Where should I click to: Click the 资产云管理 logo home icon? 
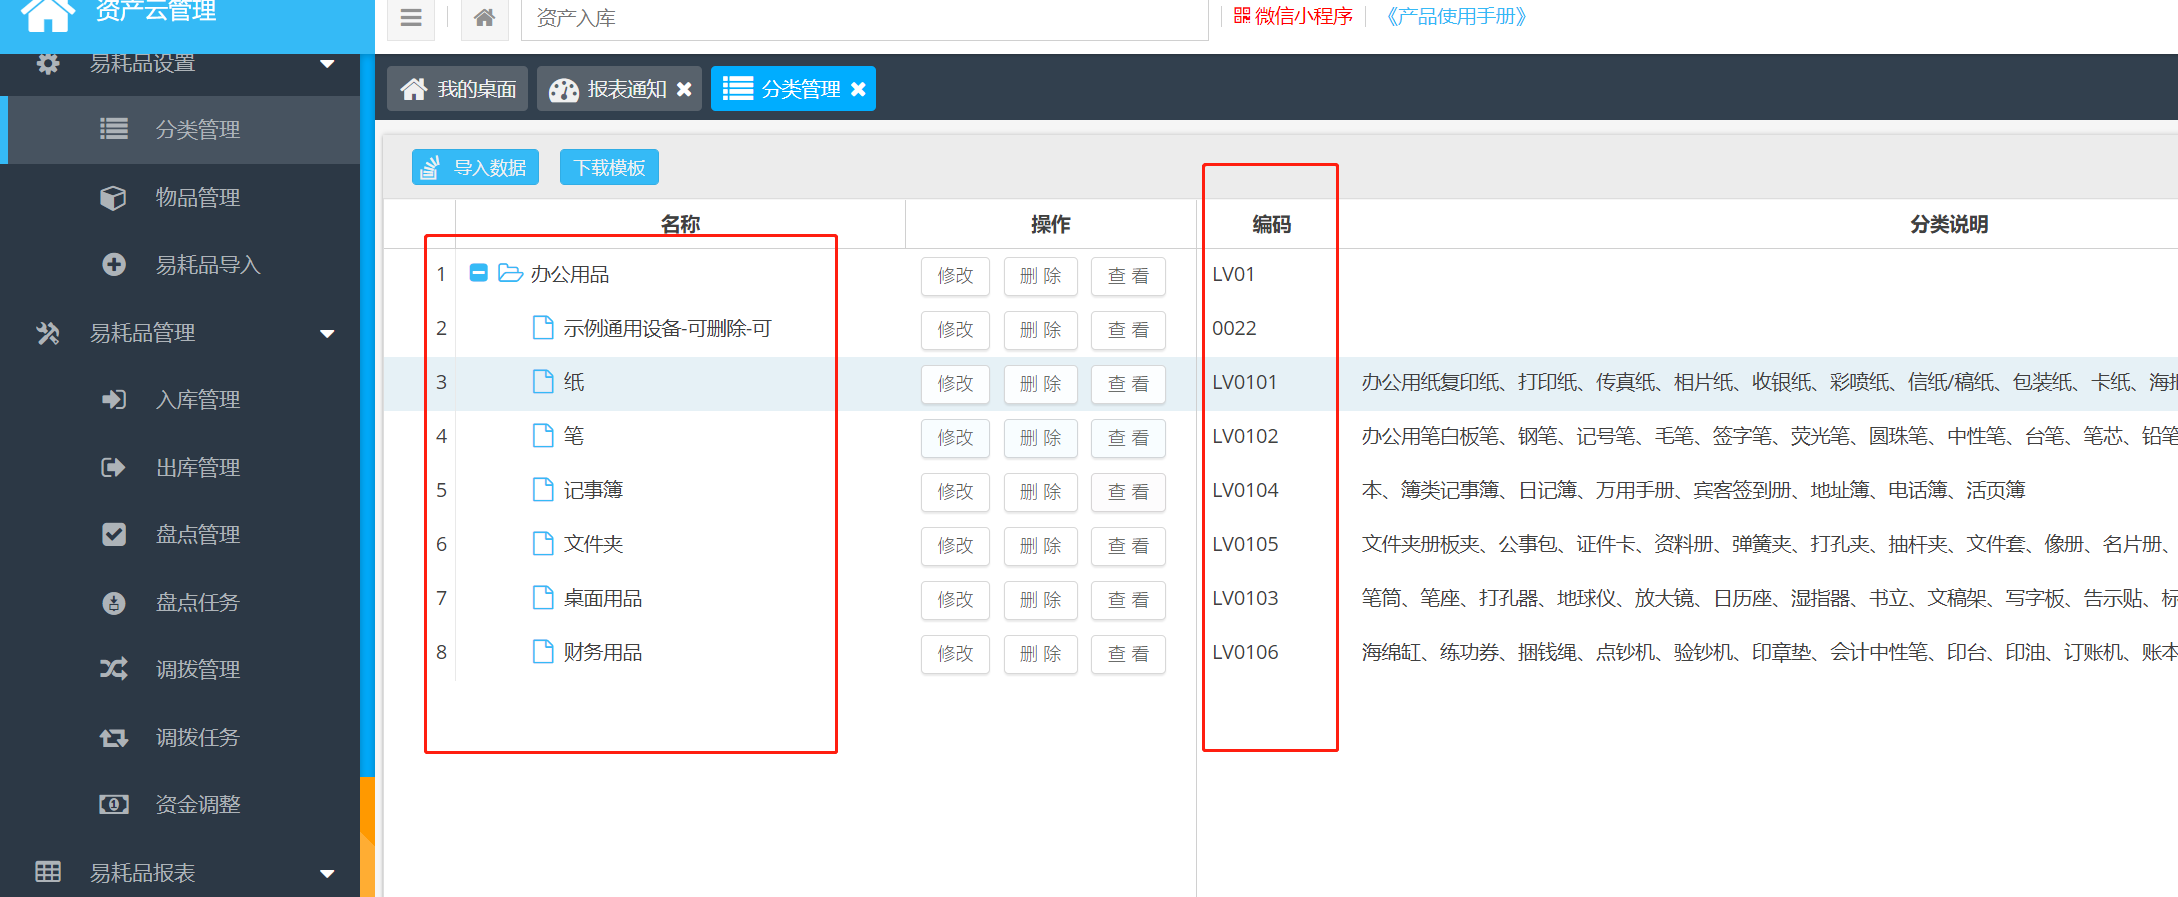pos(47,14)
